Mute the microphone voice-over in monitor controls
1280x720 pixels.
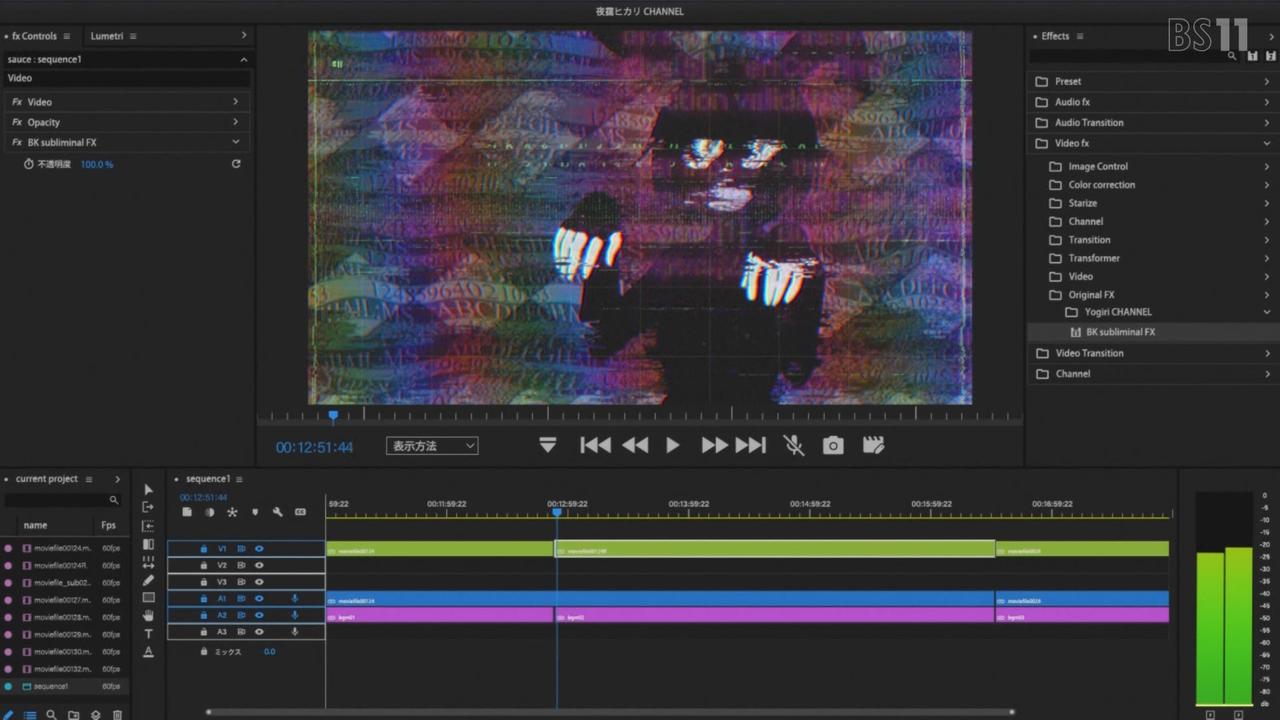click(794, 446)
